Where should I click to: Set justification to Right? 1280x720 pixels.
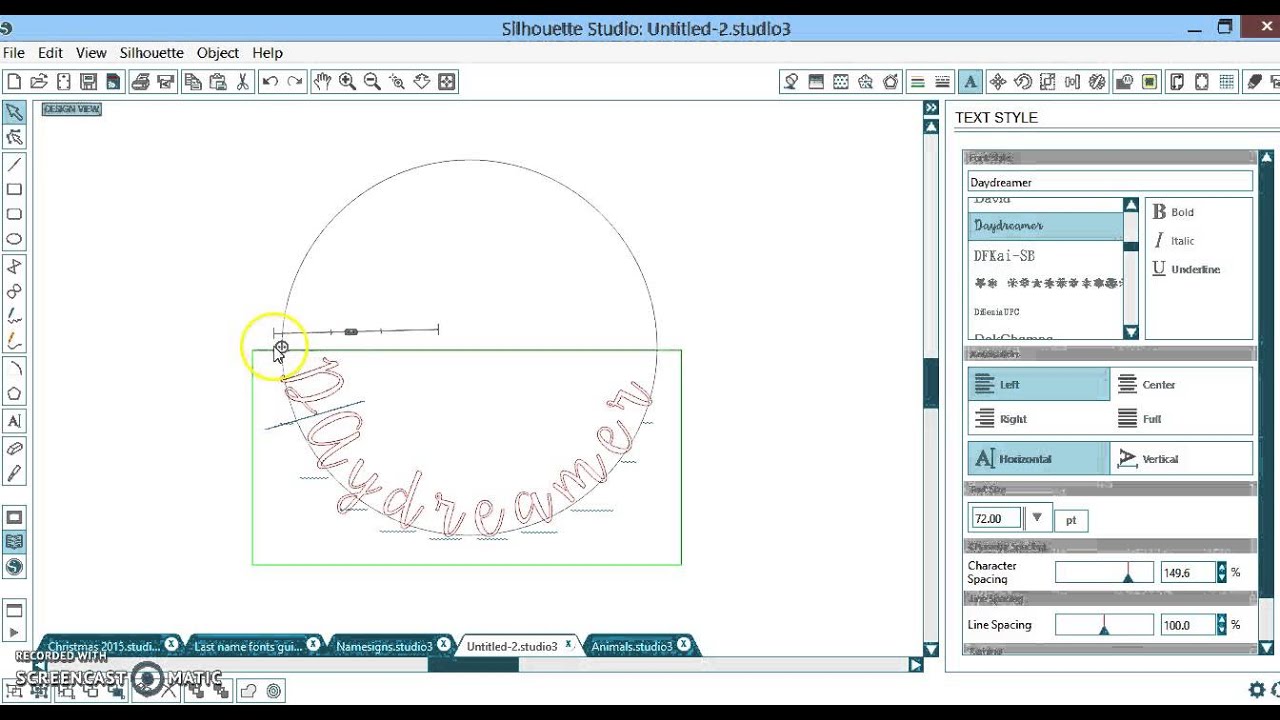click(1039, 419)
